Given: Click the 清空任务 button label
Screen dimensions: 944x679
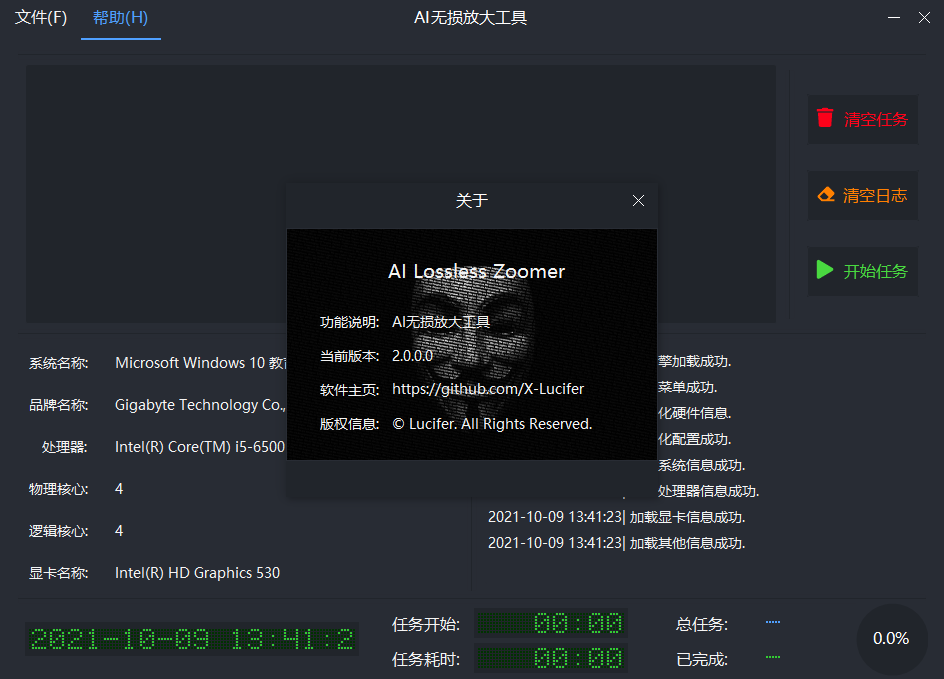Looking at the screenshot, I should 875,119.
